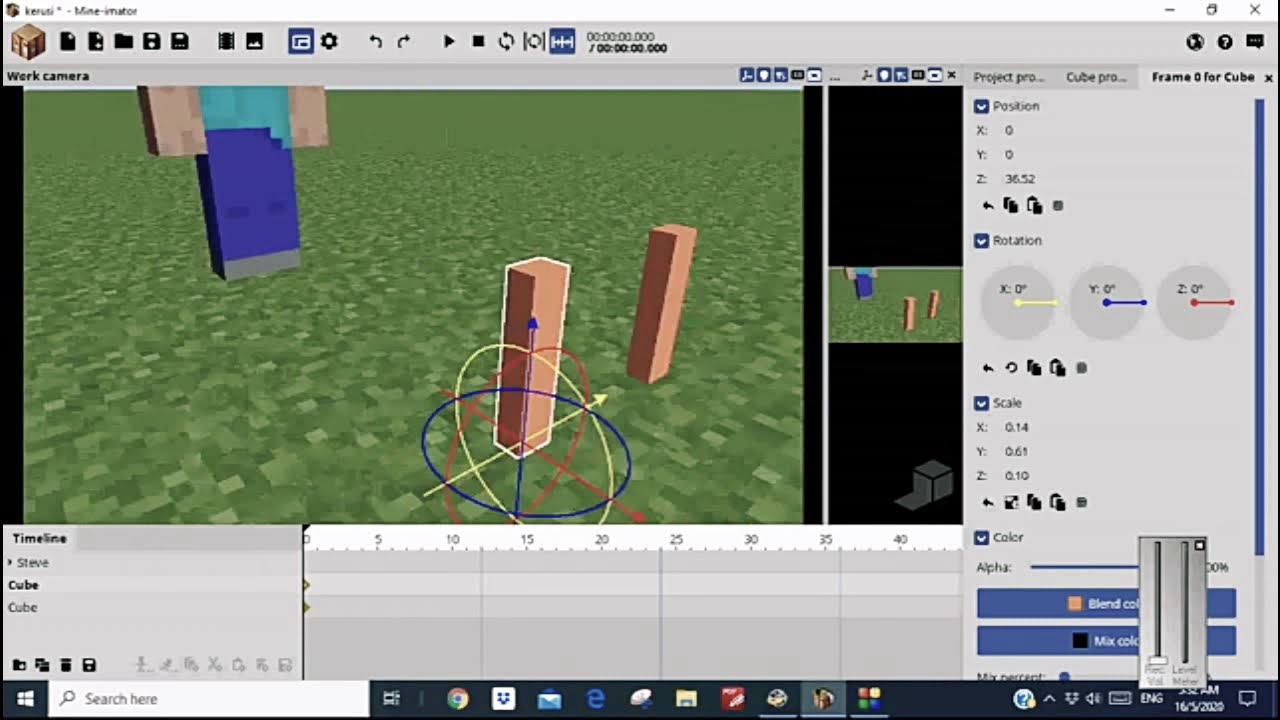Paste the rotation values
This screenshot has width=1280, height=720.
1058,368
